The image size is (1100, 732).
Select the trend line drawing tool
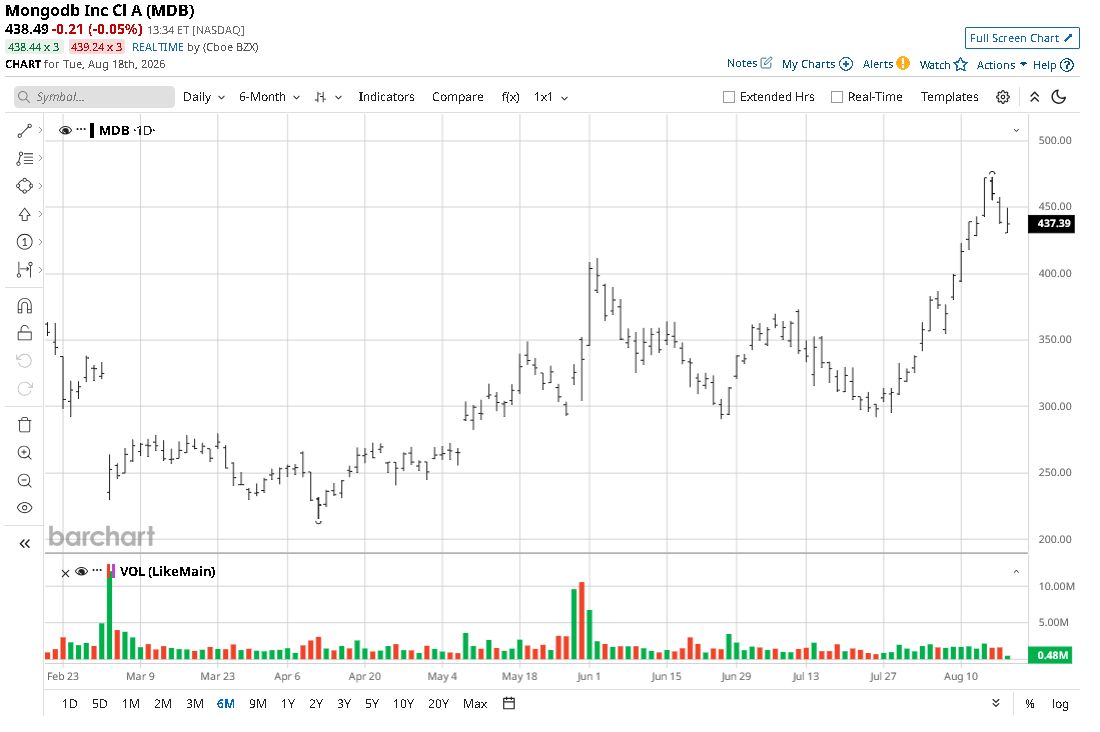25,131
